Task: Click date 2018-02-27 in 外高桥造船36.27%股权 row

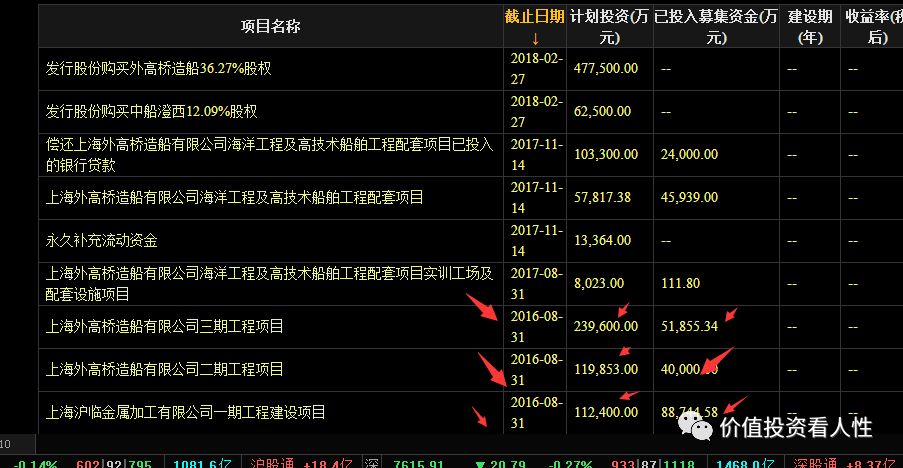Action: tap(536, 69)
